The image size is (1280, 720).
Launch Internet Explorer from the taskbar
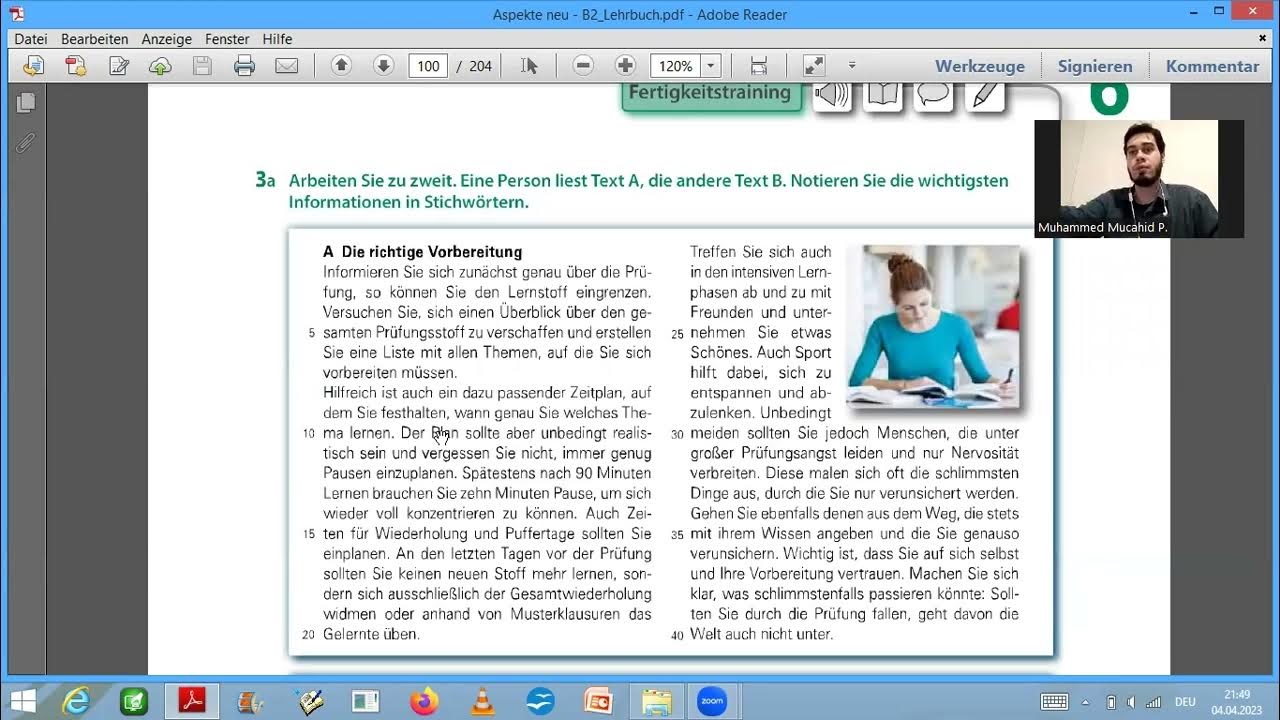point(77,701)
